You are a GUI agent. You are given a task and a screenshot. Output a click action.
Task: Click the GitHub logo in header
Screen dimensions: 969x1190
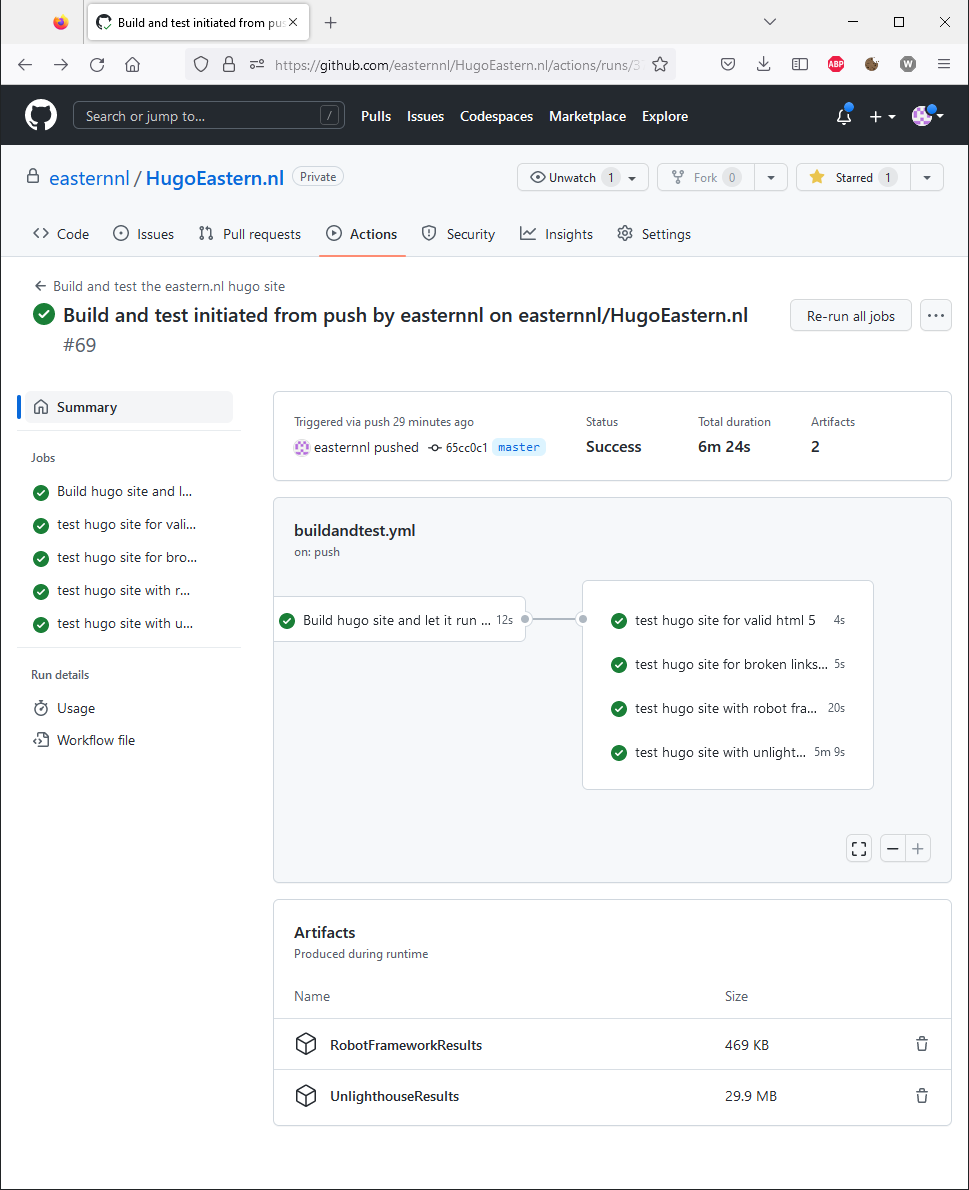[41, 116]
